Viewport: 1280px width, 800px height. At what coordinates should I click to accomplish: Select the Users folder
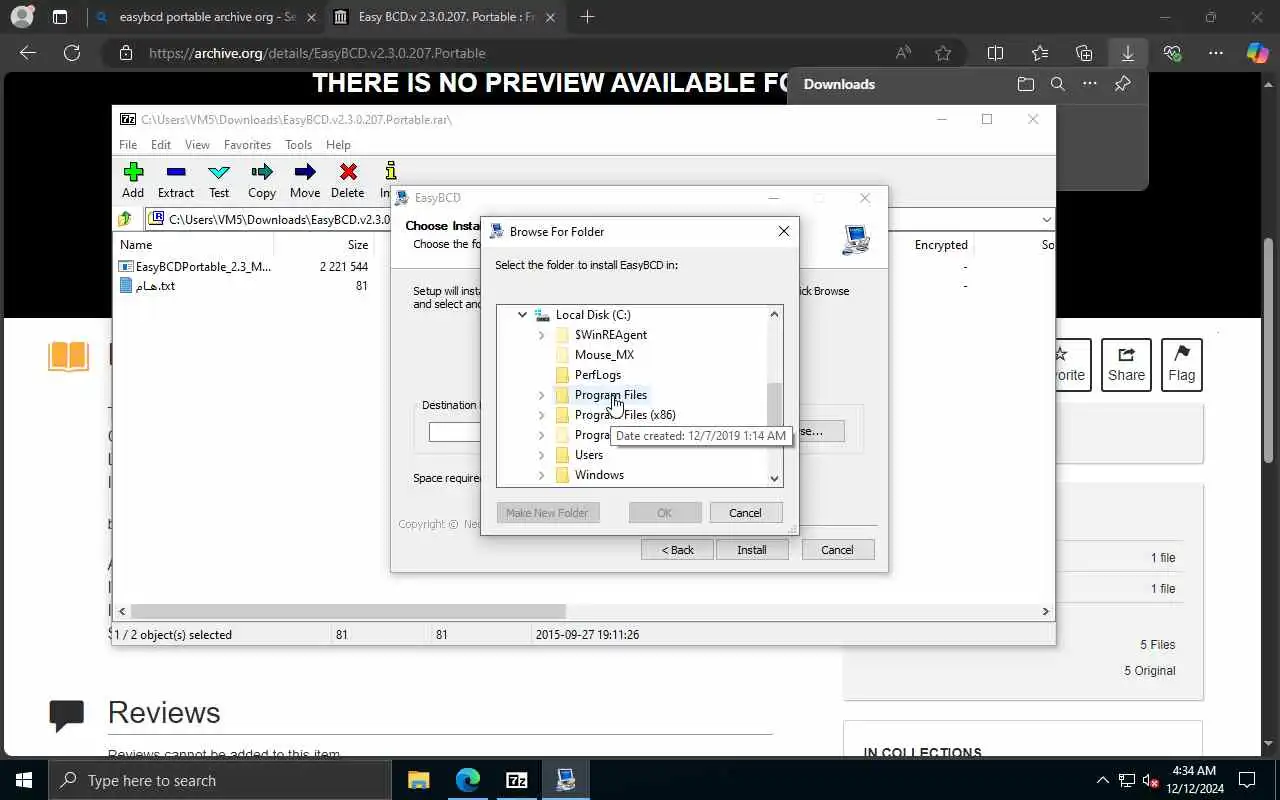click(589, 455)
